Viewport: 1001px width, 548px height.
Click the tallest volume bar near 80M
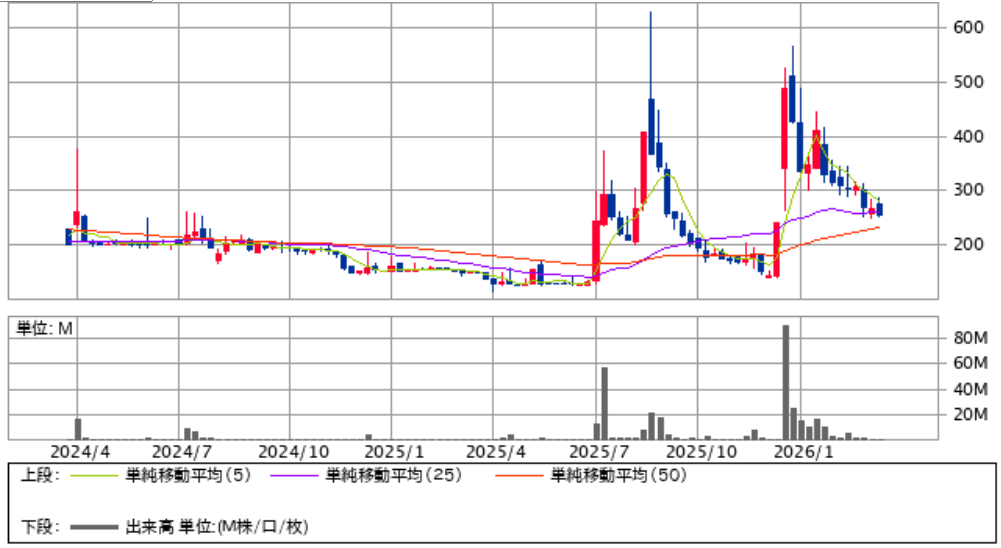pos(786,382)
